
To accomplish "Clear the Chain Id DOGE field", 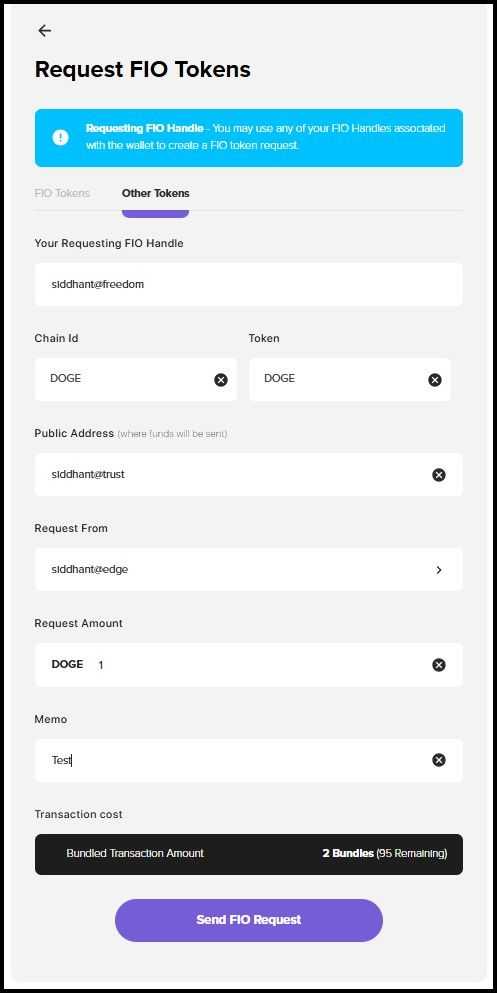I will pos(221,380).
